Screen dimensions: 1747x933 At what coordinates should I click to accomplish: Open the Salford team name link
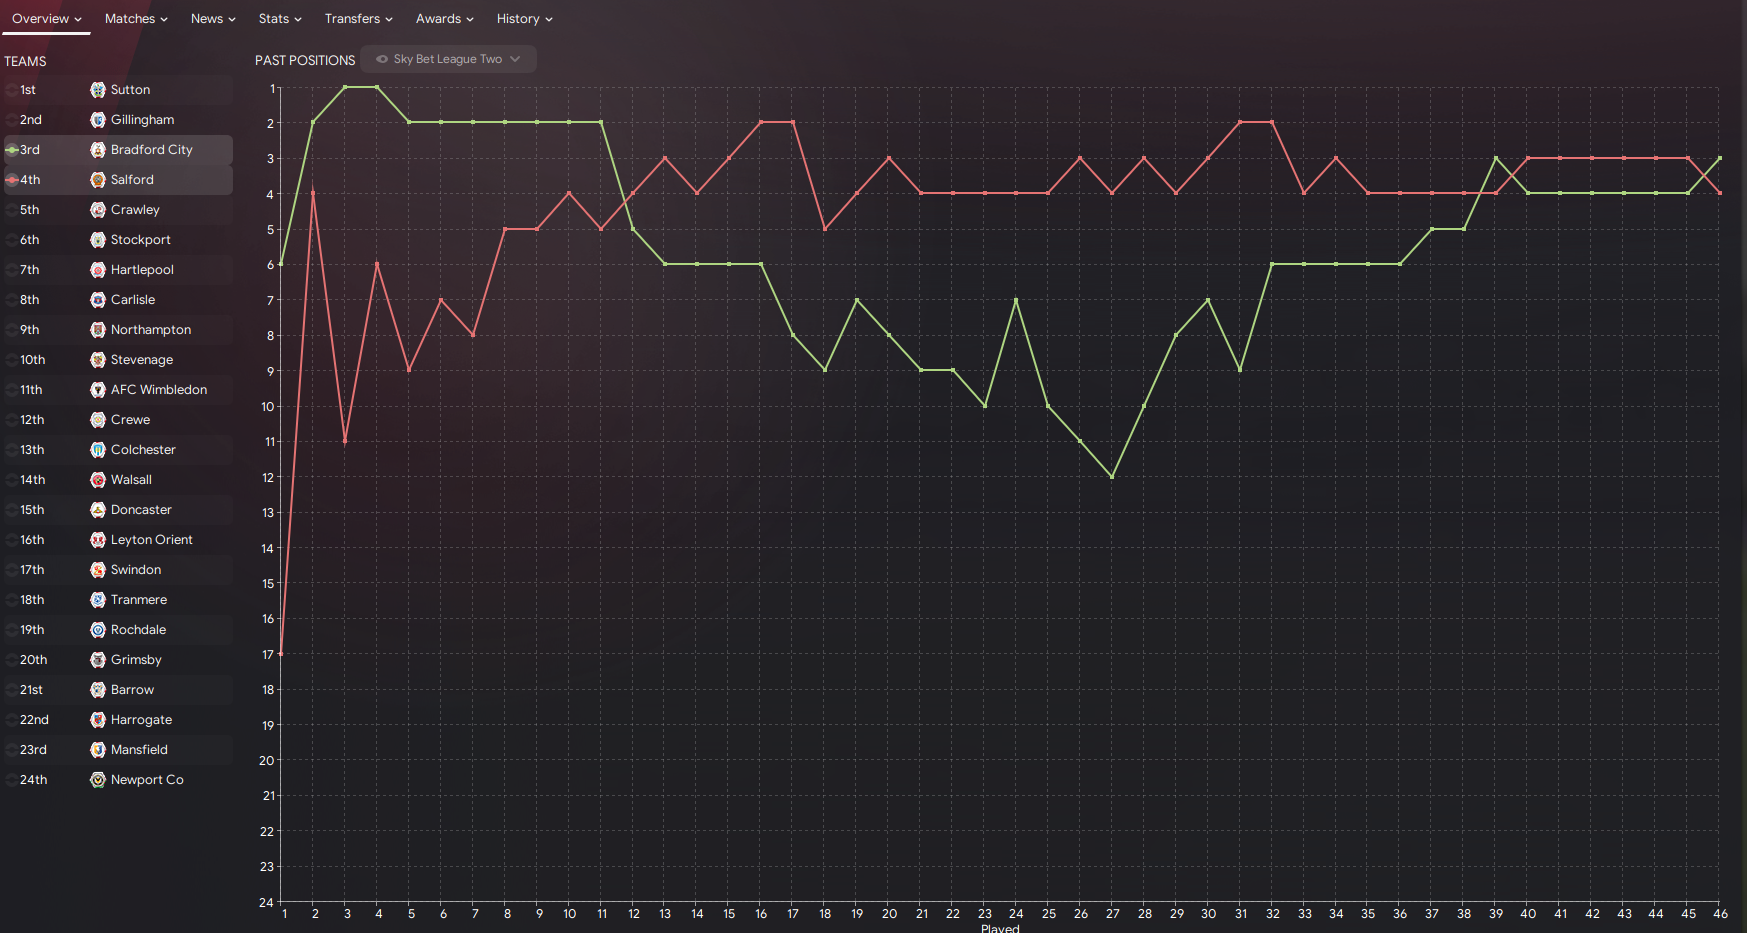pos(132,180)
